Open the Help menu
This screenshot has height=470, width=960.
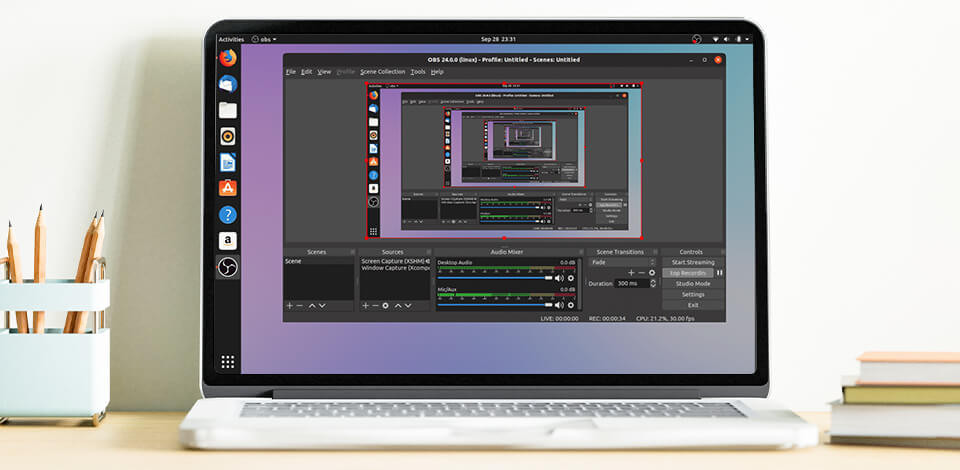(437, 72)
